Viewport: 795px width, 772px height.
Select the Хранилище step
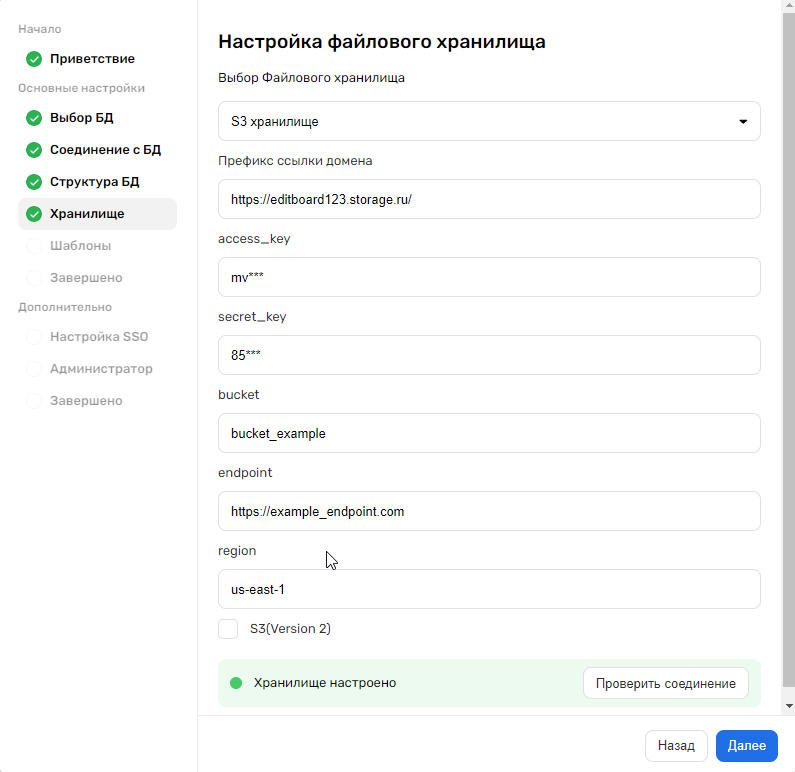pyautogui.click(x=97, y=214)
